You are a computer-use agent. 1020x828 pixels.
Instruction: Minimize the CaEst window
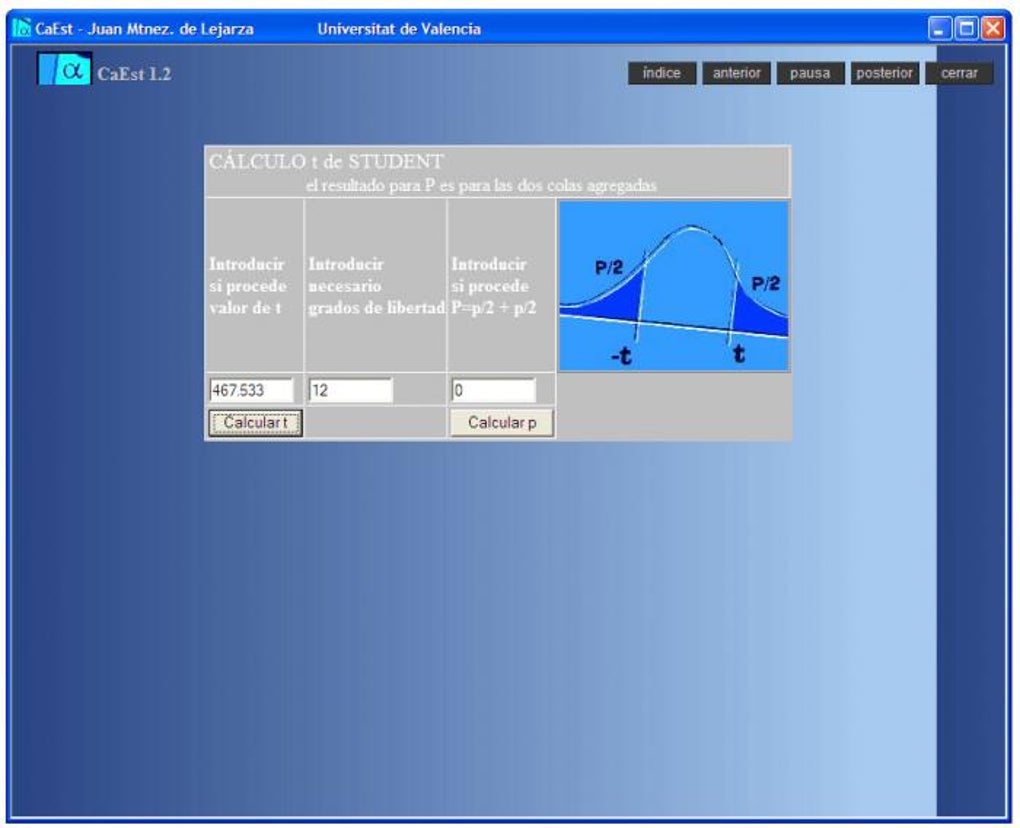point(940,28)
